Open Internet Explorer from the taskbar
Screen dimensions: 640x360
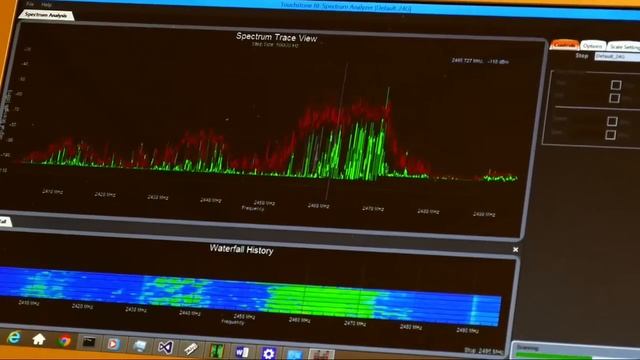click(14, 337)
